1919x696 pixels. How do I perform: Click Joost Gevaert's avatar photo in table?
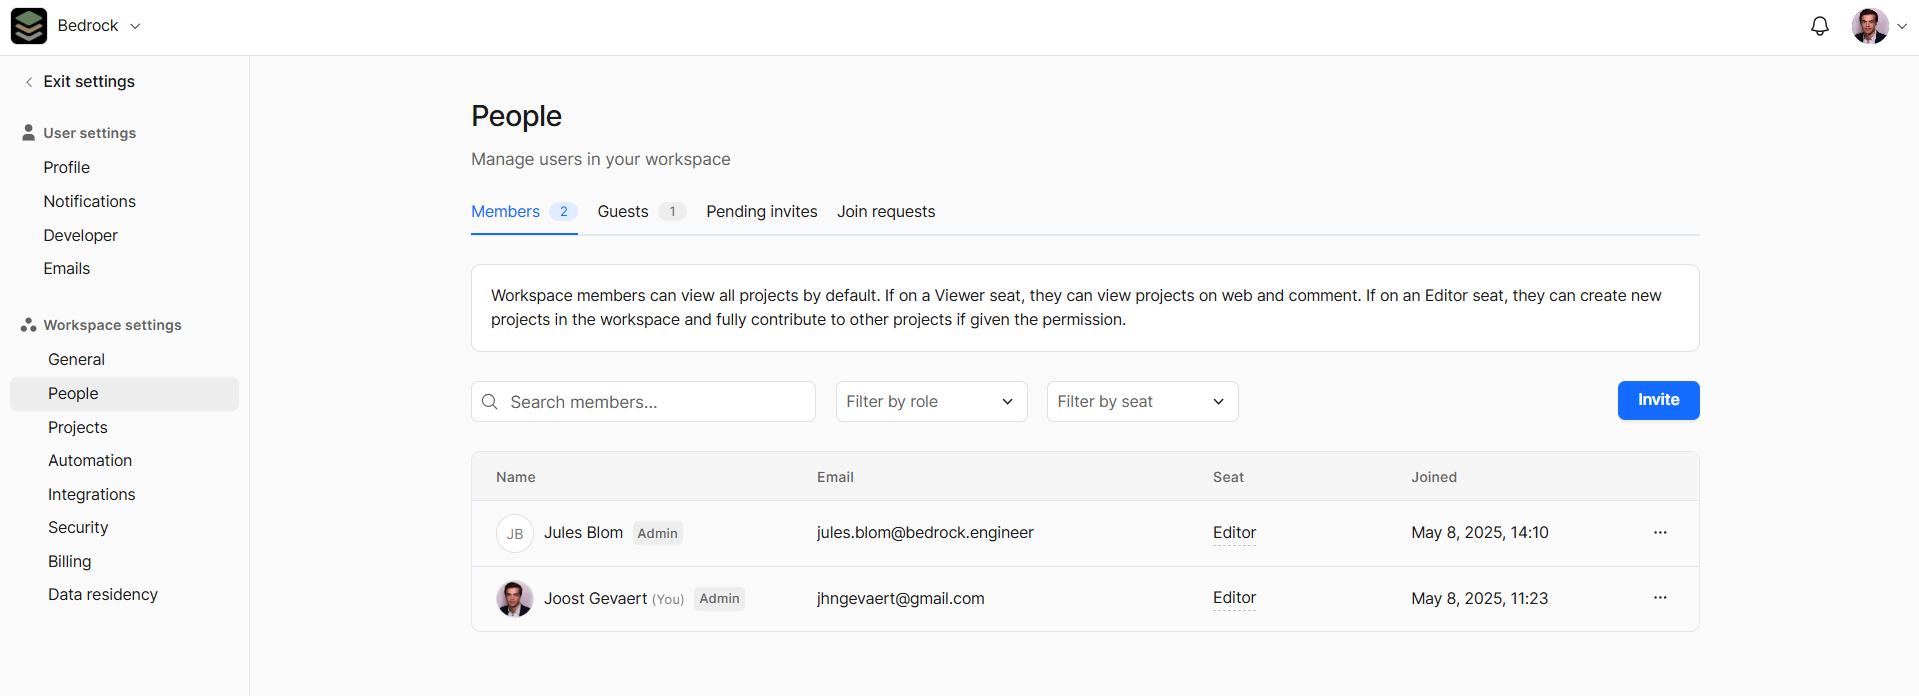[x=514, y=599]
